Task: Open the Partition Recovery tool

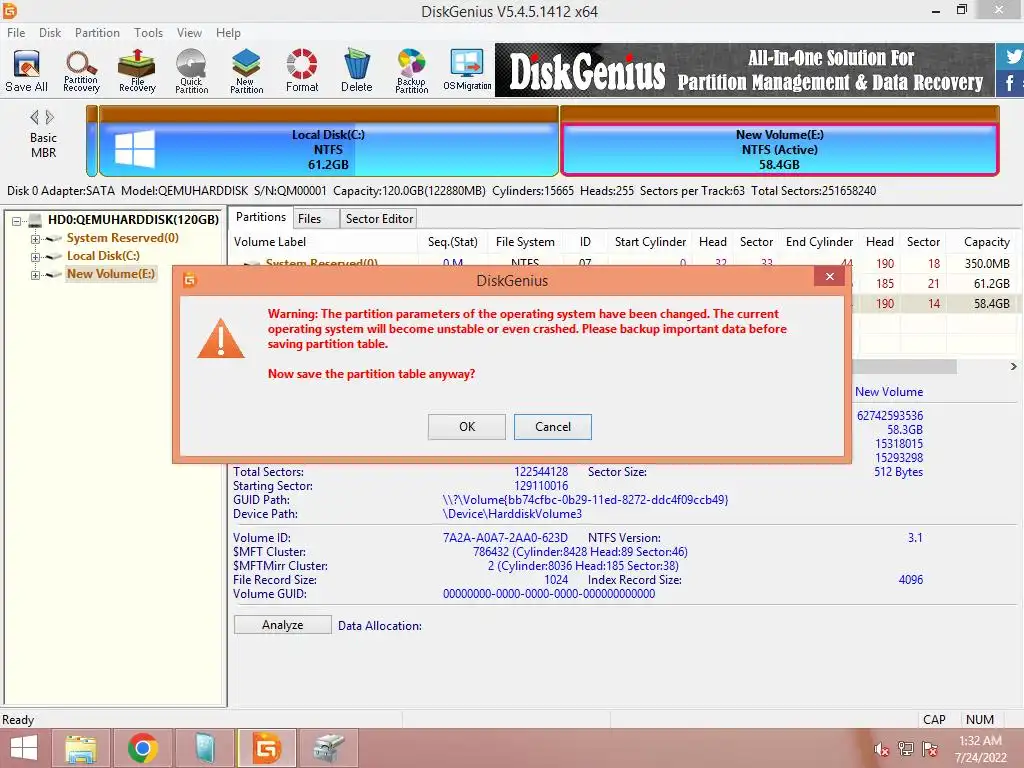Action: (81, 70)
